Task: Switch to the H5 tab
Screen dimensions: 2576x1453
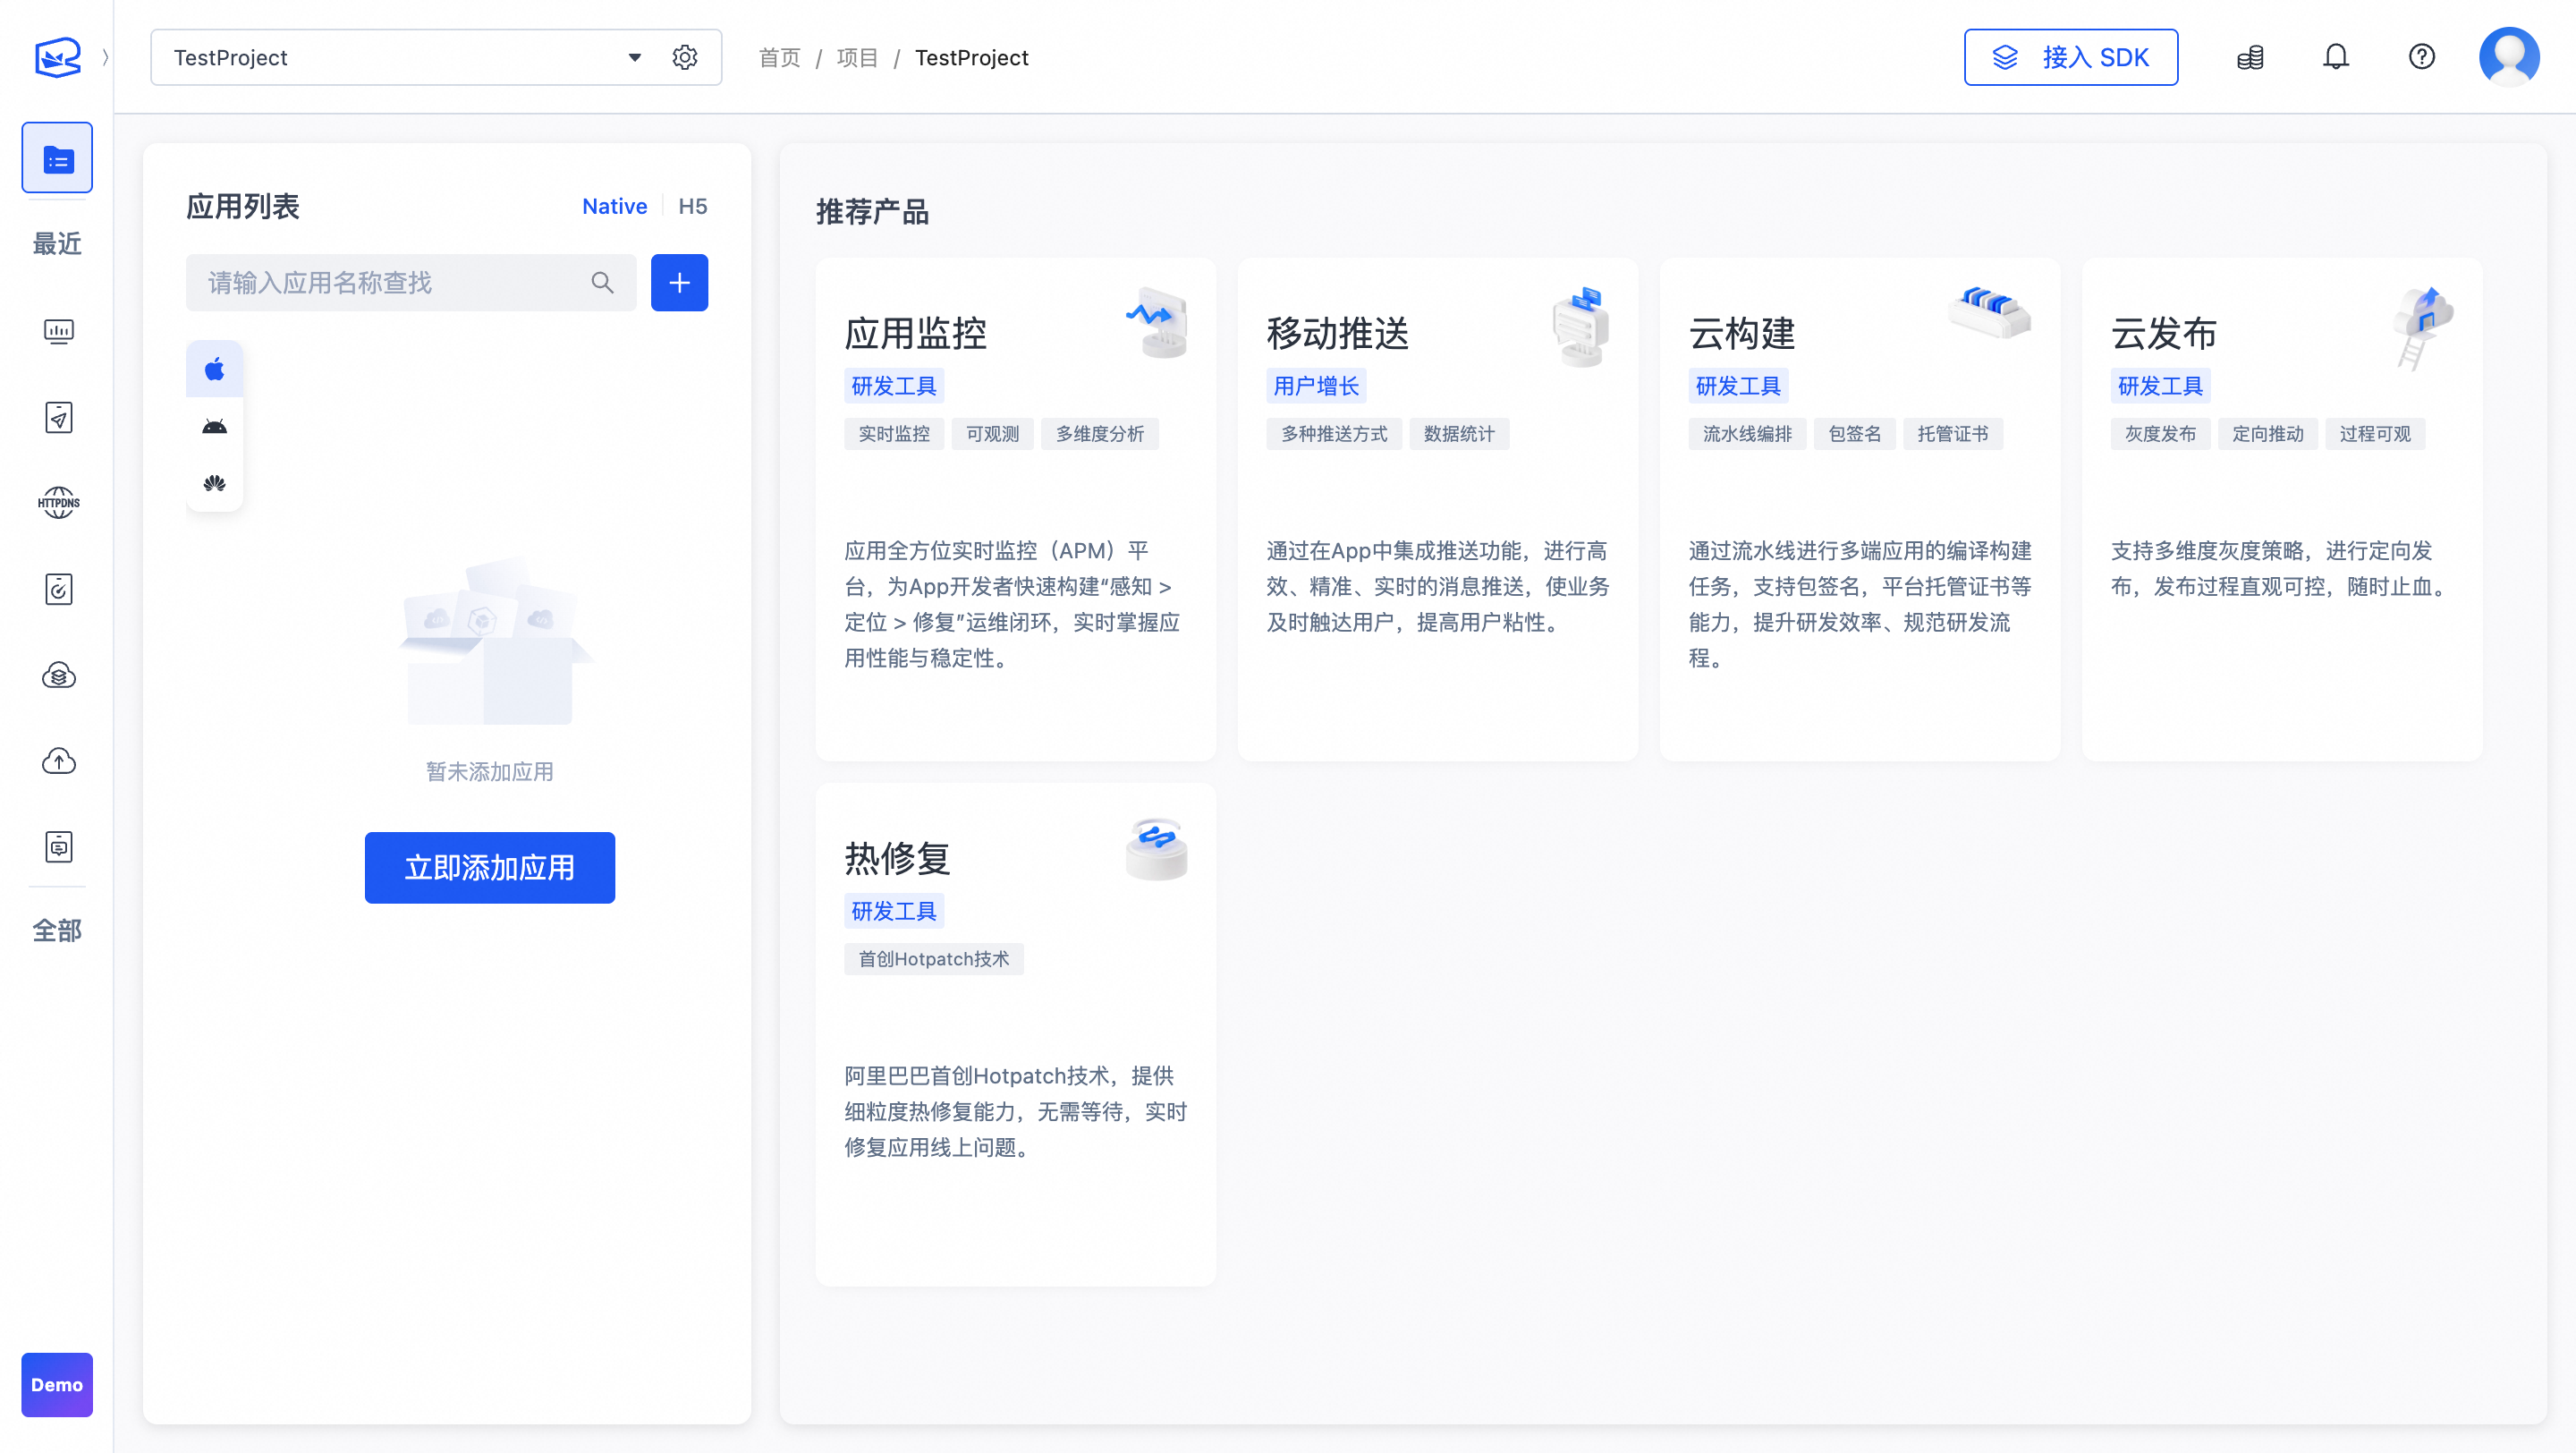Action: (692, 206)
